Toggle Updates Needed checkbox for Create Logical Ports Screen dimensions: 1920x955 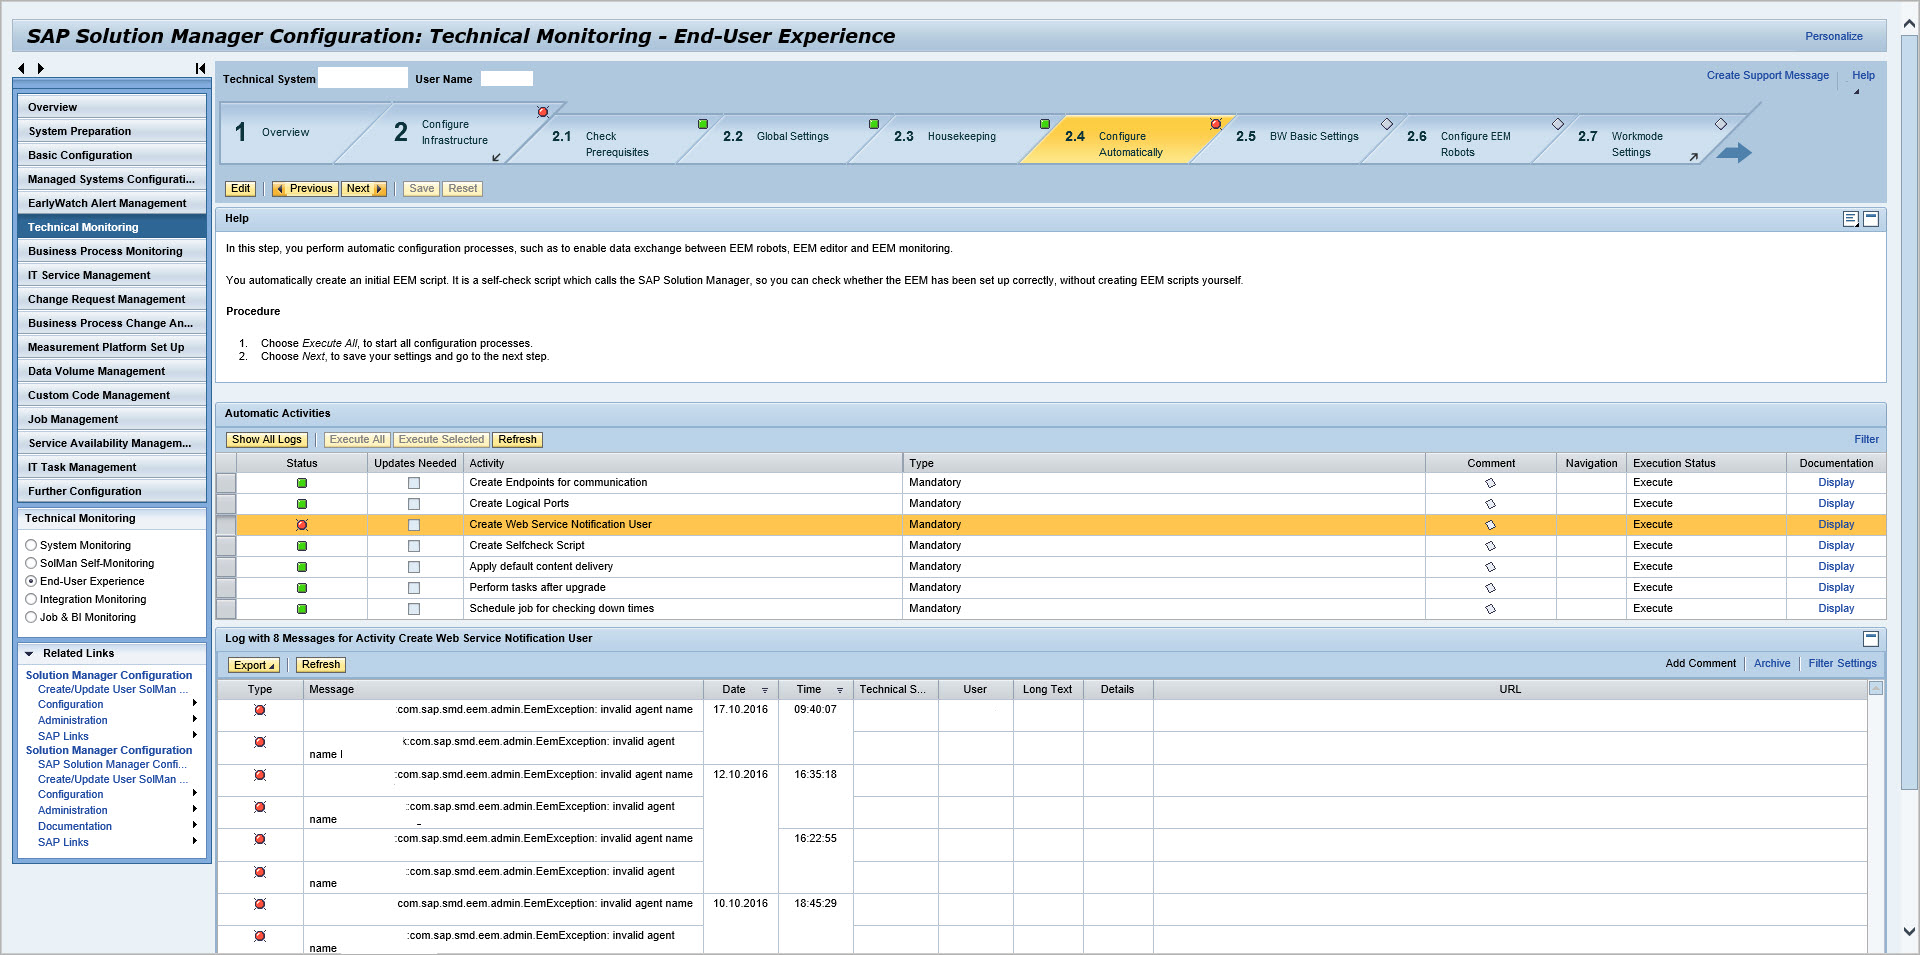(414, 504)
